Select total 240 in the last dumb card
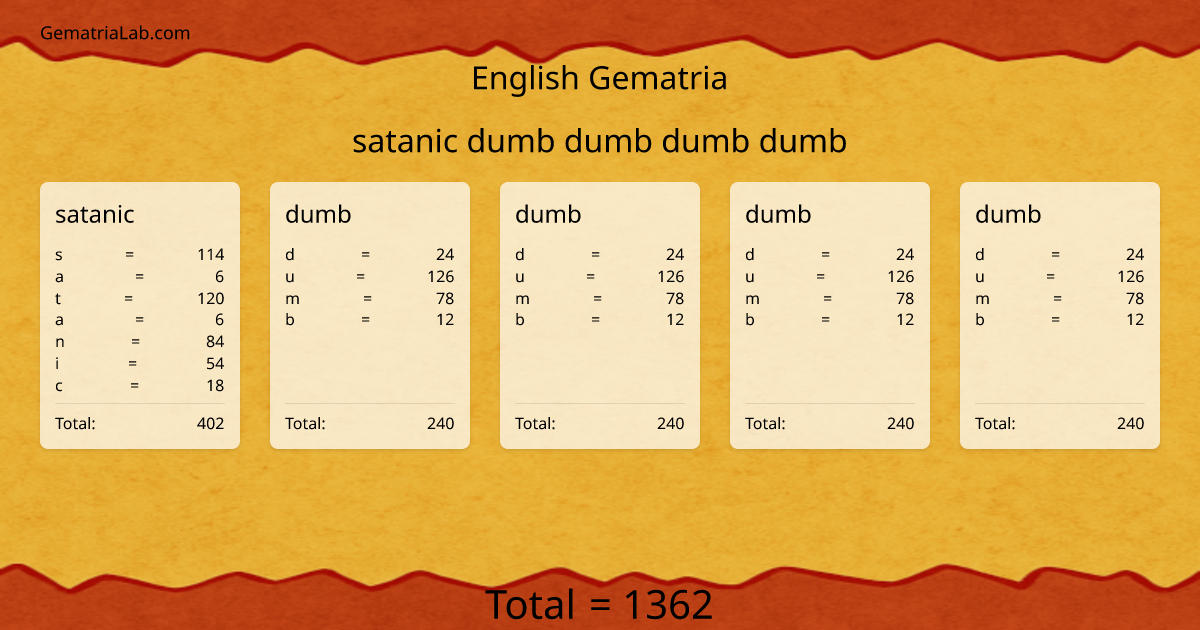The height and width of the screenshot is (630, 1200). [1131, 423]
